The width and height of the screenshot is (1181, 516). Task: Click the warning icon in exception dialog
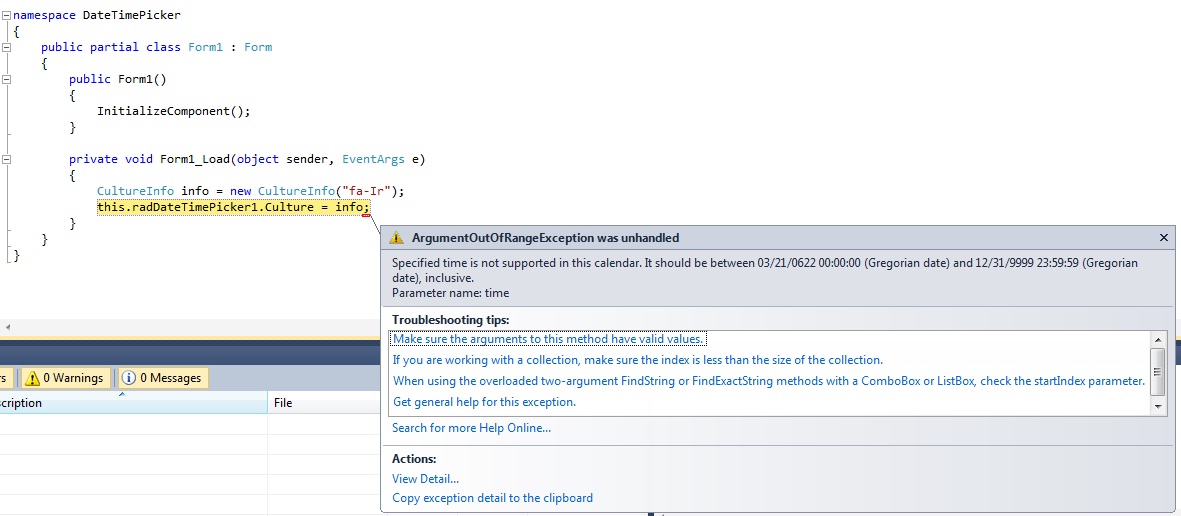pyautogui.click(x=396, y=238)
